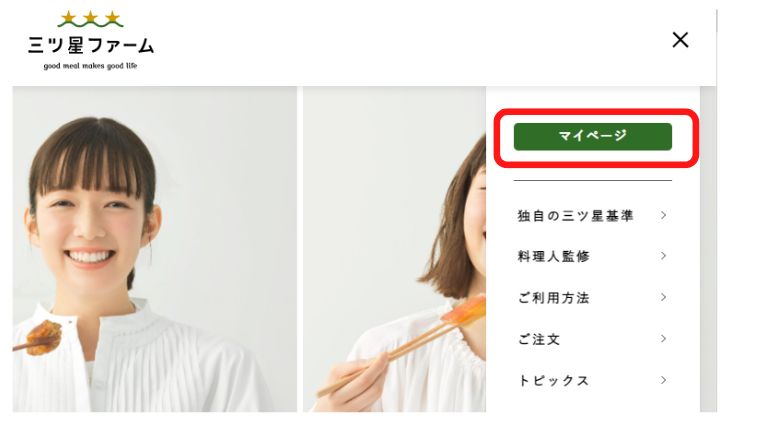760x428 pixels.
Task: Open the photo of the smiling woman with bangs
Action: [155, 249]
